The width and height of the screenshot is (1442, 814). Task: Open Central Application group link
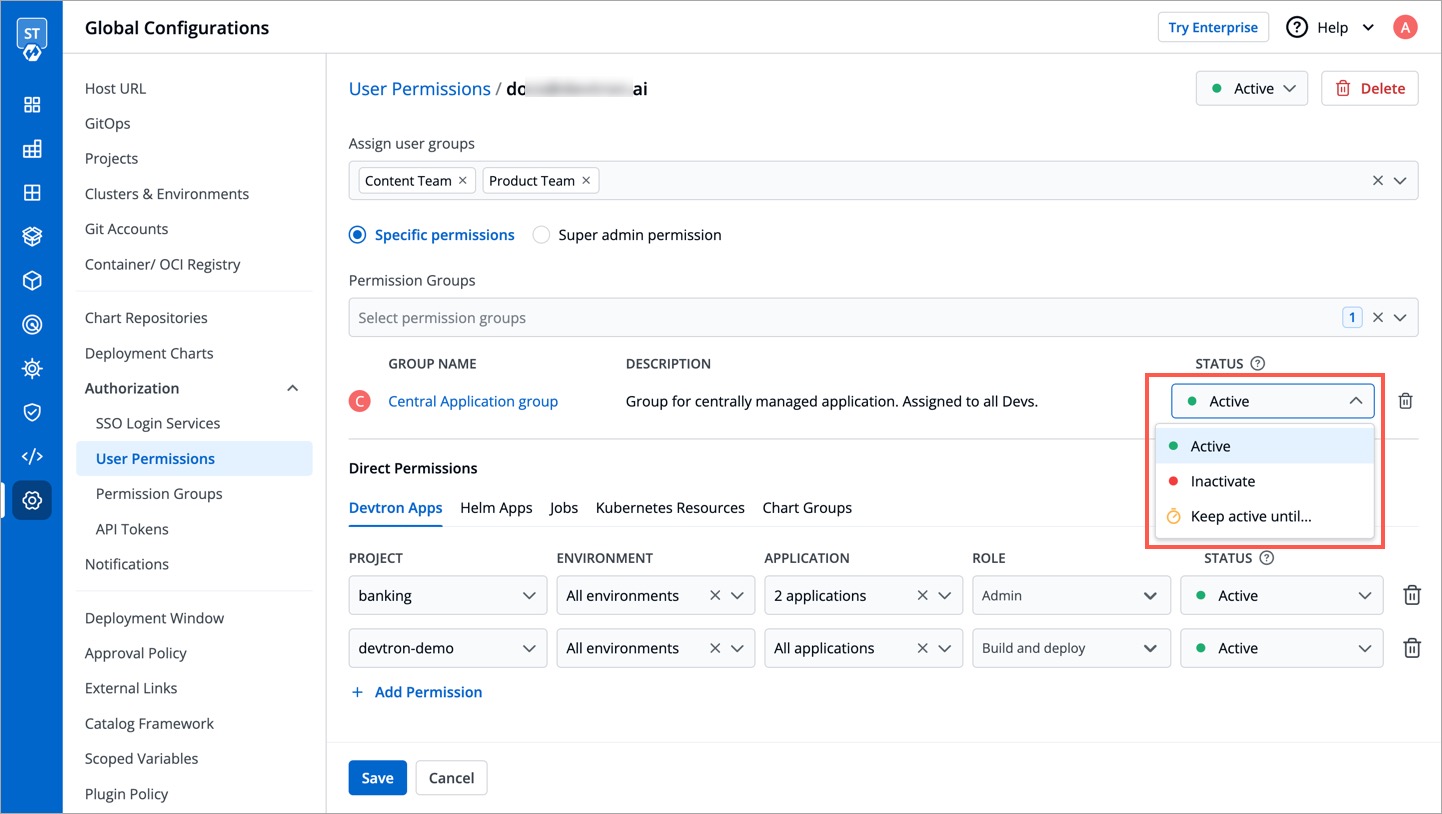473,401
